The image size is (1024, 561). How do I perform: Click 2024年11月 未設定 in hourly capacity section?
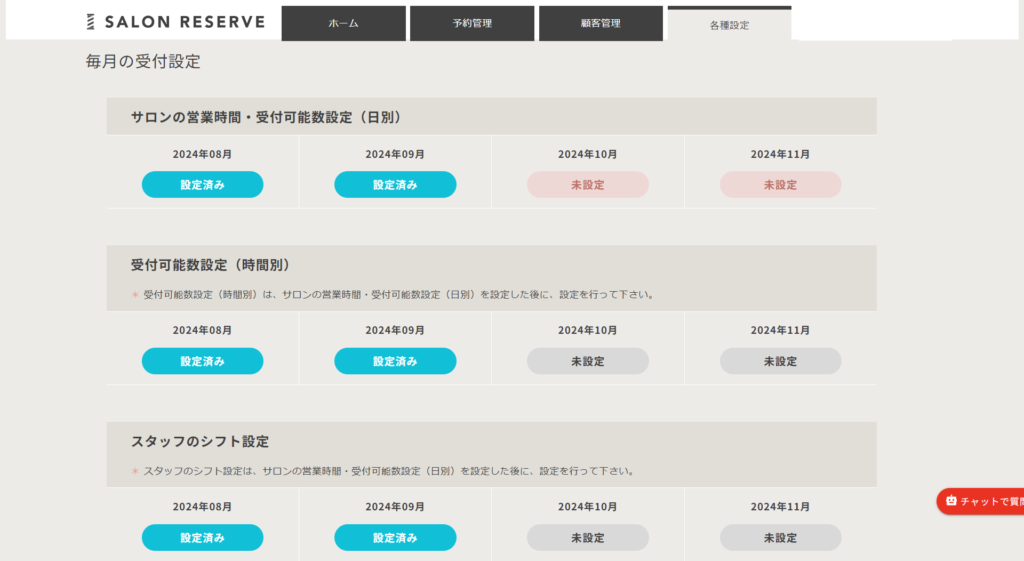click(780, 361)
